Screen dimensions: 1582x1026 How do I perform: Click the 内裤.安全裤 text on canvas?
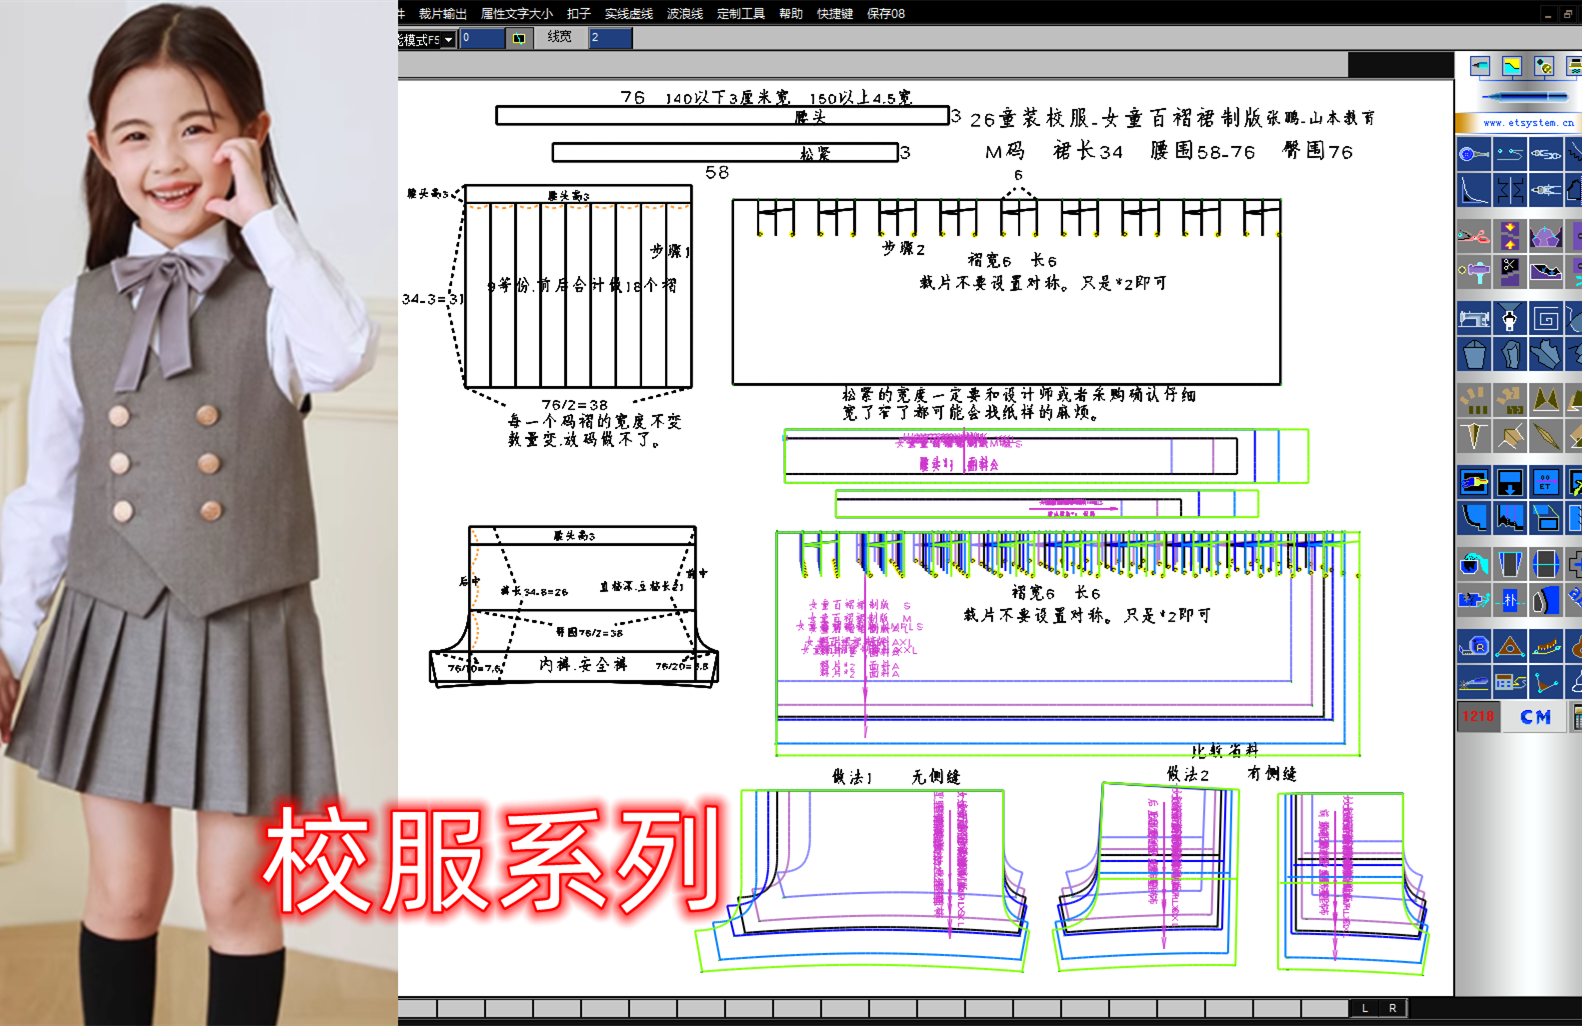click(583, 664)
